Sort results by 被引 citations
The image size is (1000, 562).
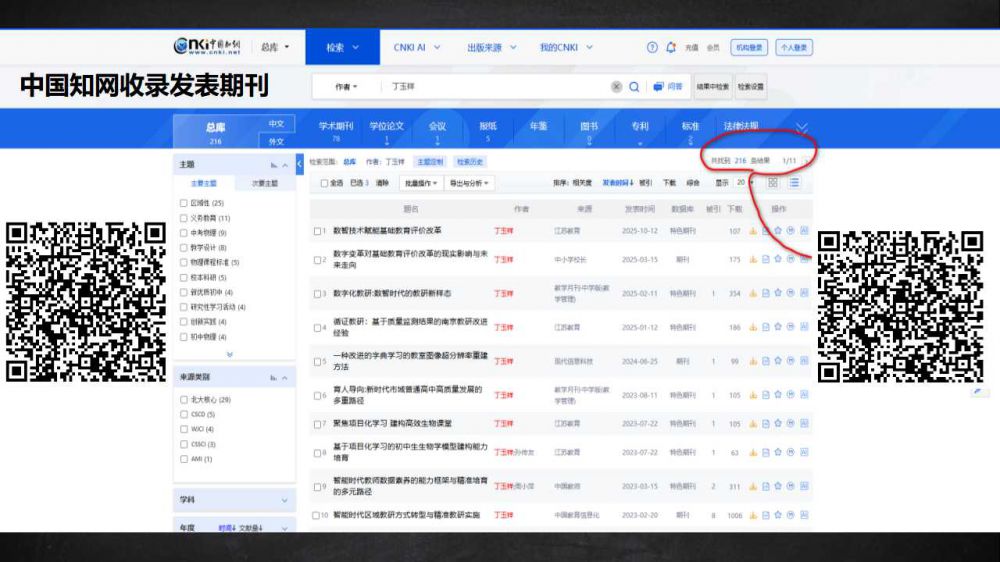[x=645, y=184]
